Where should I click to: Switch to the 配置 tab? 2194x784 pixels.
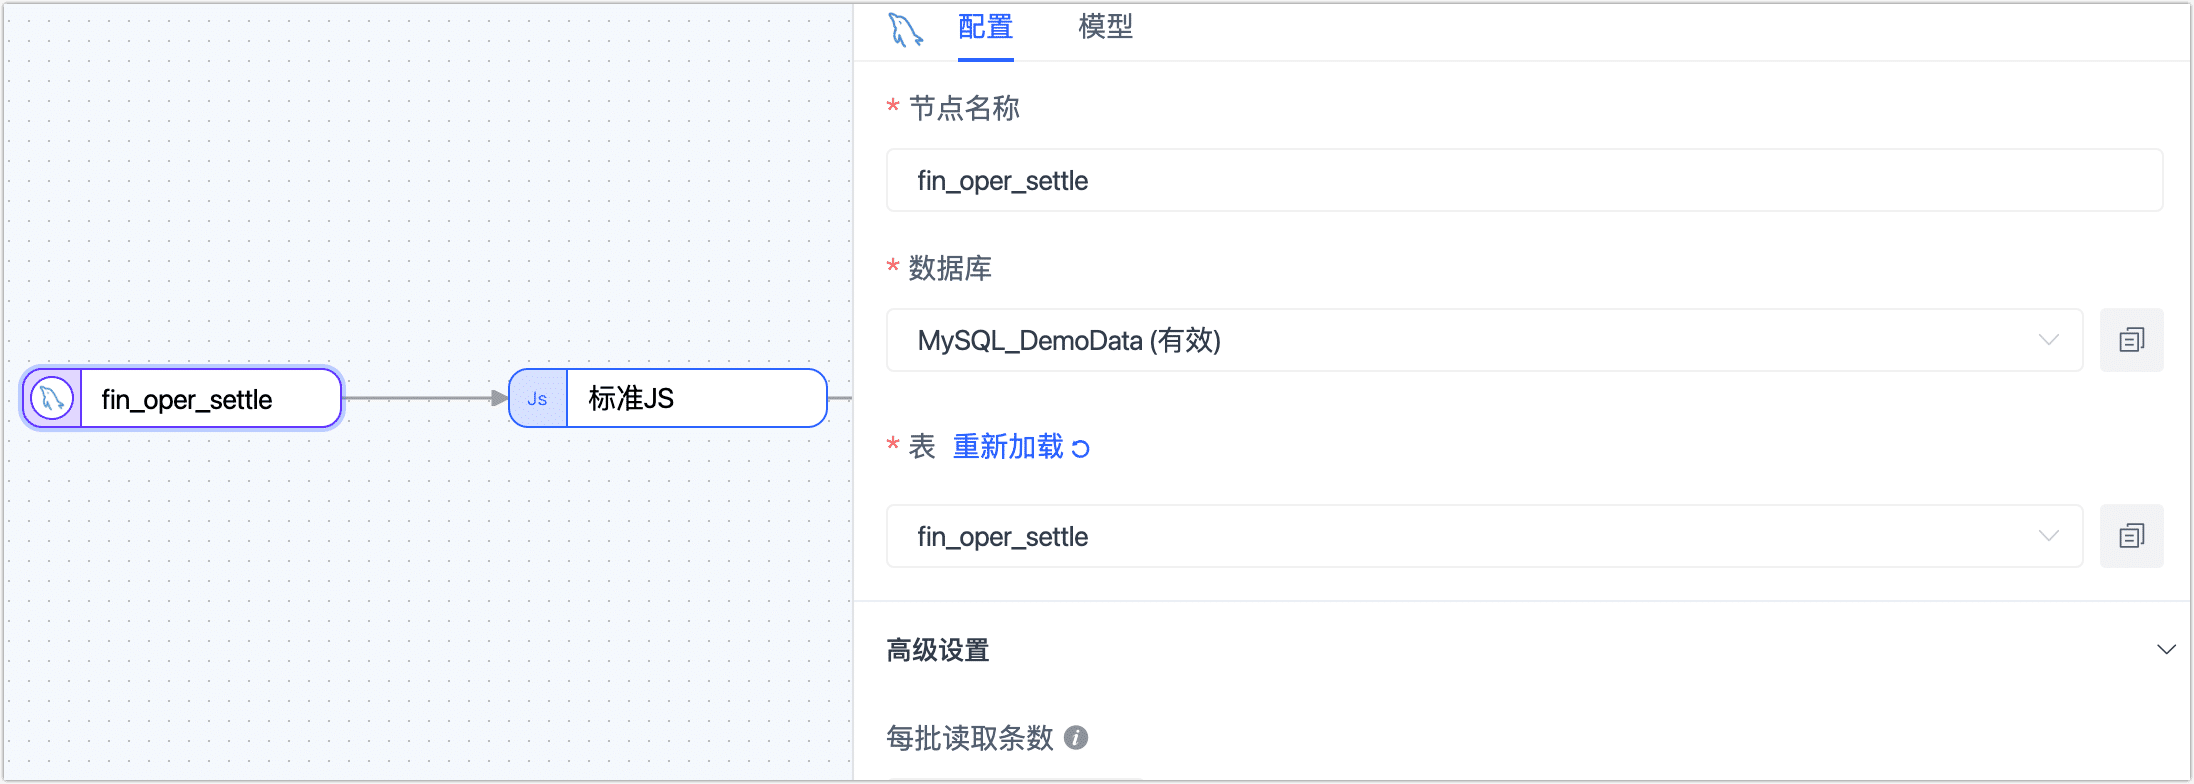click(985, 27)
